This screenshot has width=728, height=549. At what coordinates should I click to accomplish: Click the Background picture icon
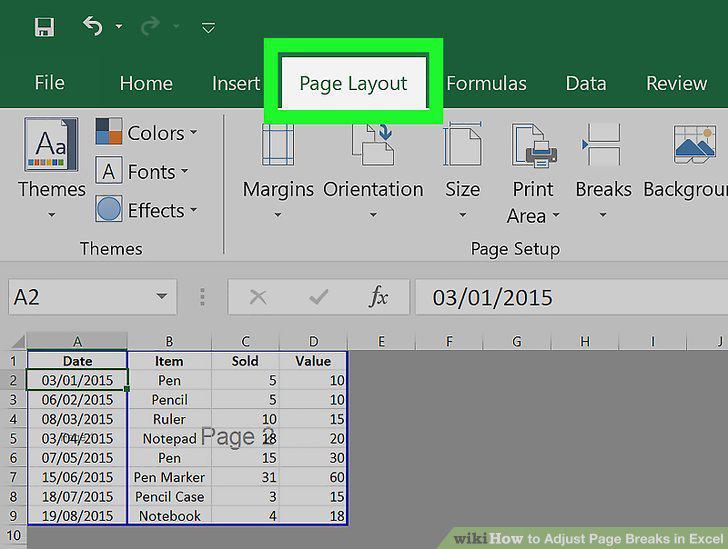click(695, 144)
